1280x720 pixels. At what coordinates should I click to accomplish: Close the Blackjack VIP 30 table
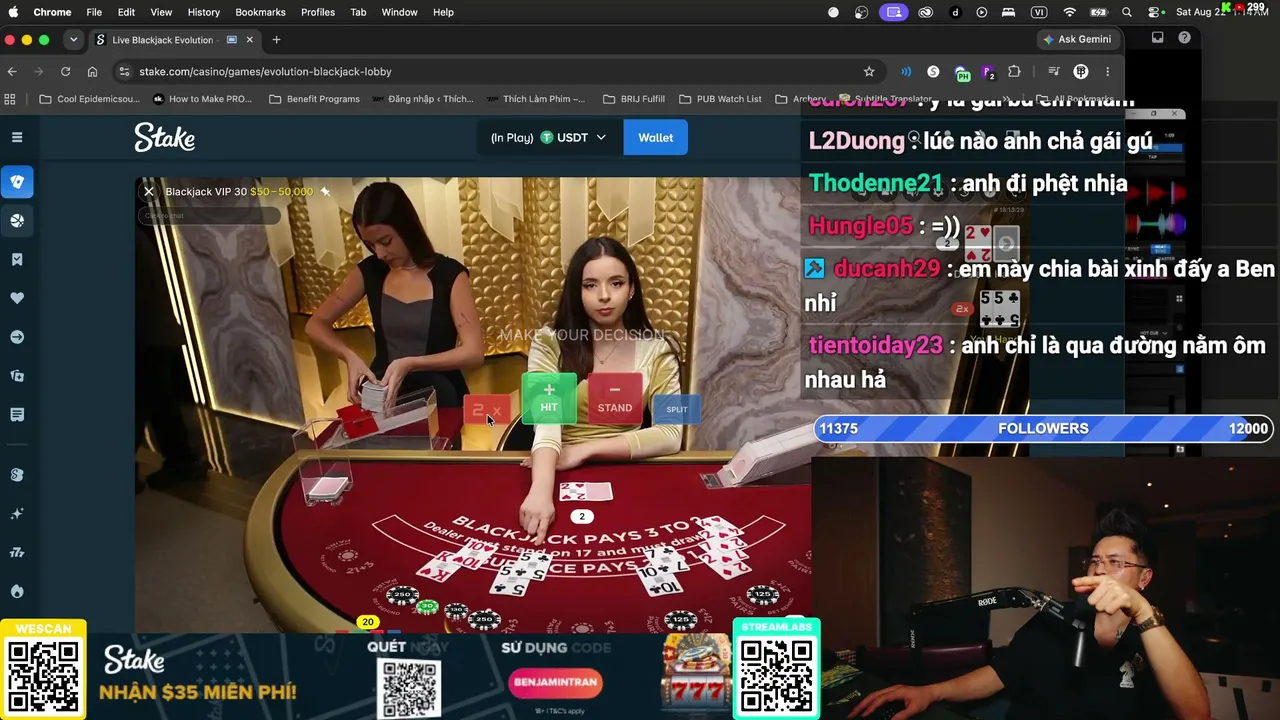149,191
